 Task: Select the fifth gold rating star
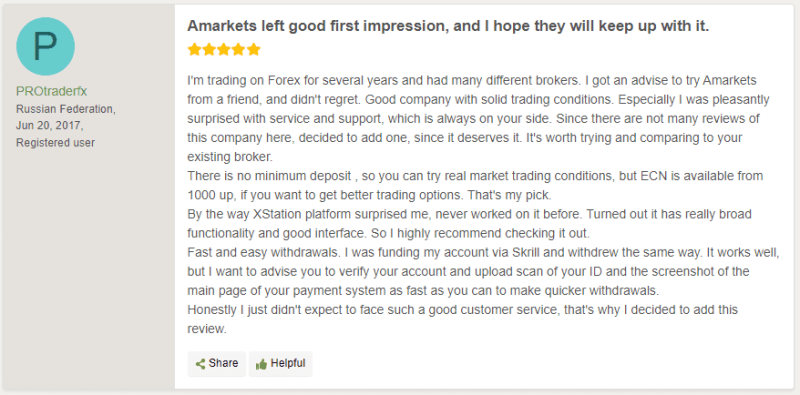tap(254, 50)
